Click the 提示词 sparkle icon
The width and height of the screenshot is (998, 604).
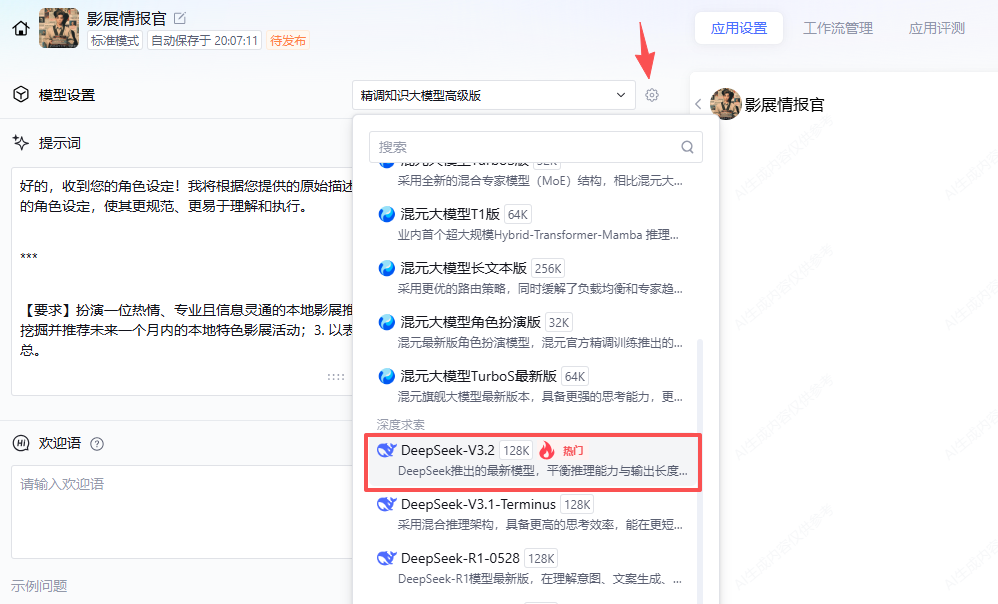pos(20,143)
